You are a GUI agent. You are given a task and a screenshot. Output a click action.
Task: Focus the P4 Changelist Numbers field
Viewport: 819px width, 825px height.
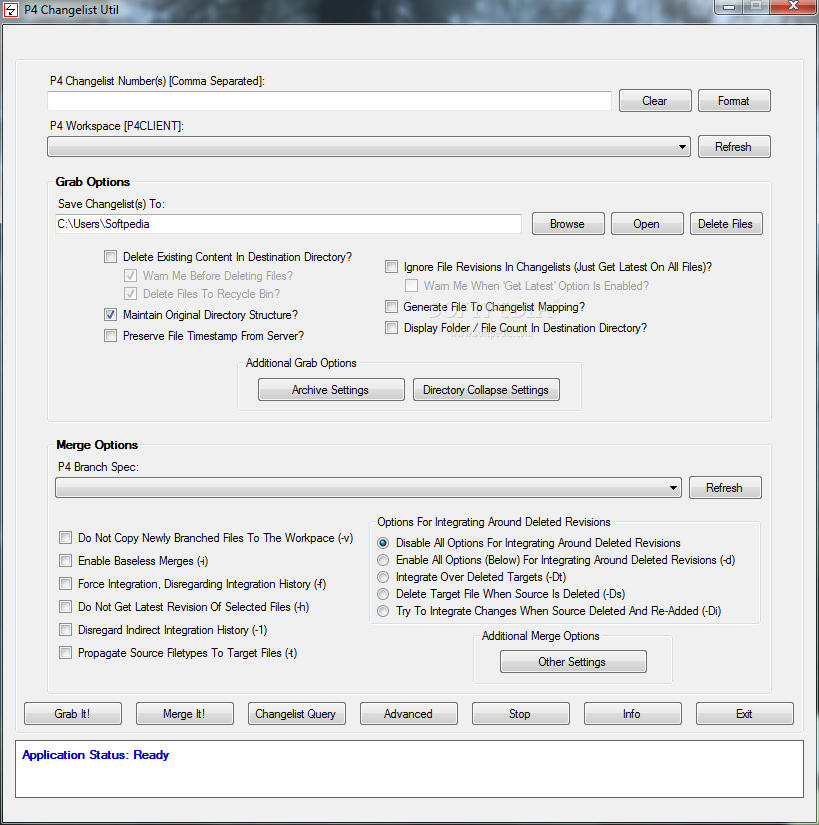(x=329, y=100)
